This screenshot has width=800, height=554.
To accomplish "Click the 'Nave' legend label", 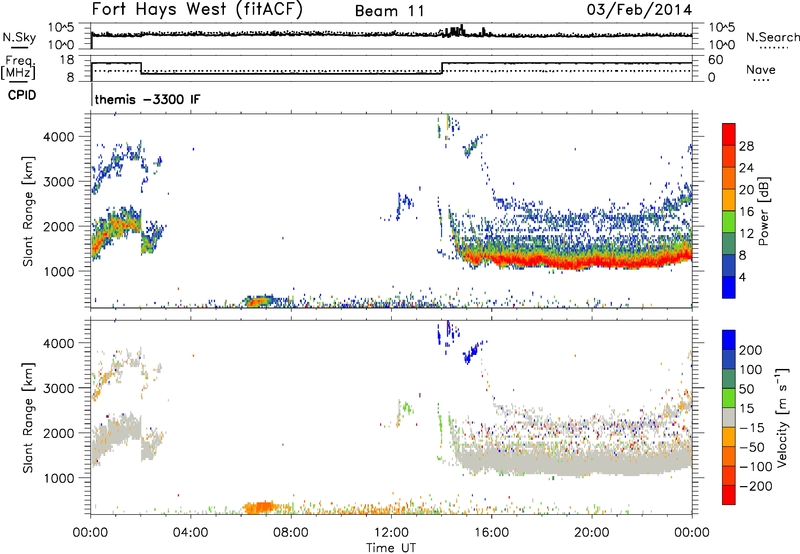I will click(760, 69).
